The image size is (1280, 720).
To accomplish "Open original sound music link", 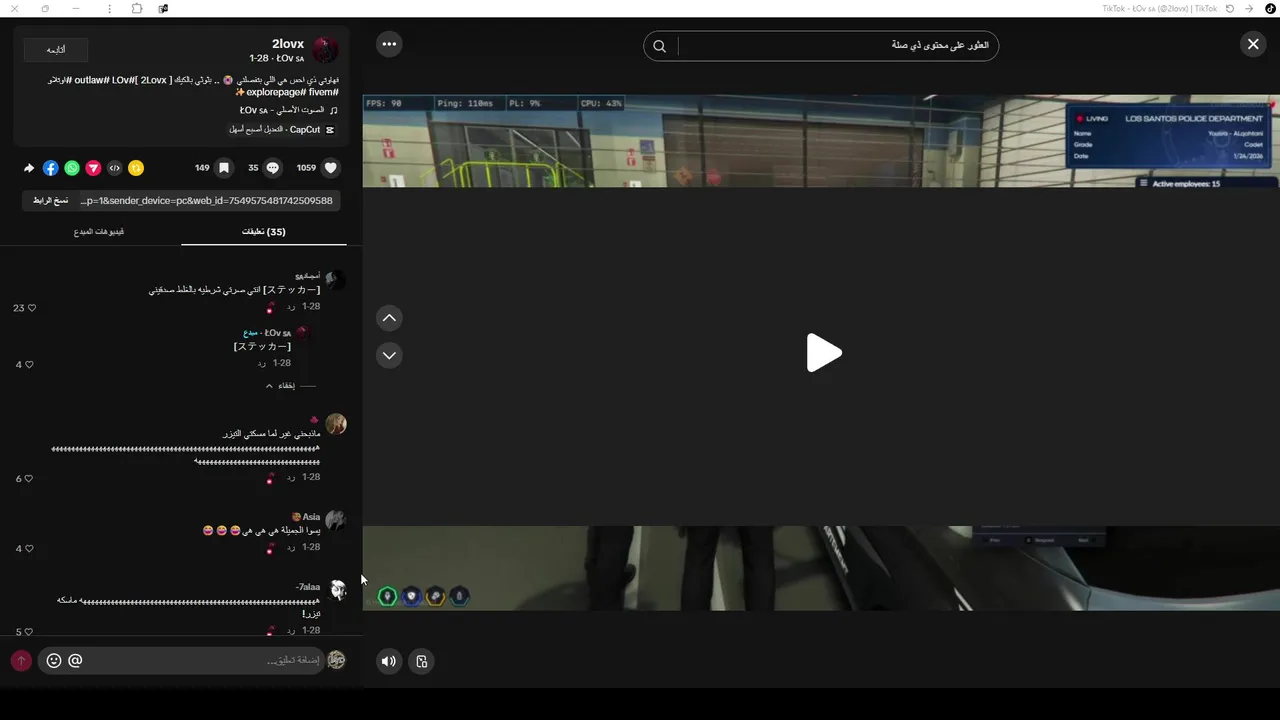I will coord(289,111).
